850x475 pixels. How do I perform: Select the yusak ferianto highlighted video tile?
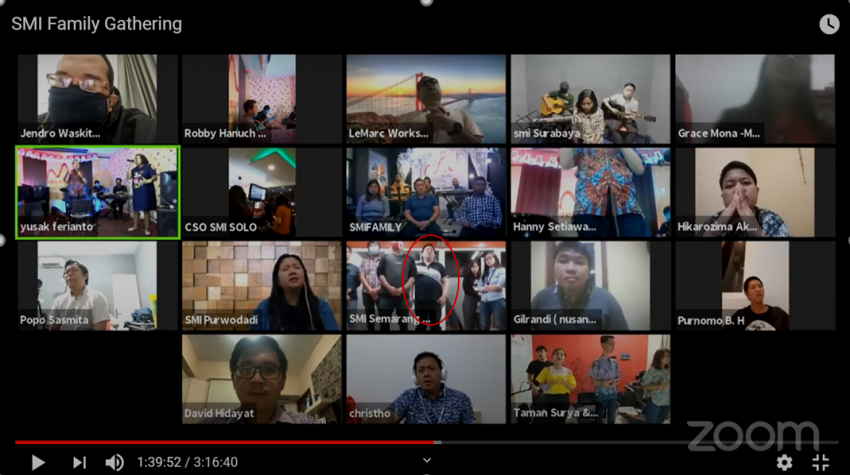click(x=98, y=192)
